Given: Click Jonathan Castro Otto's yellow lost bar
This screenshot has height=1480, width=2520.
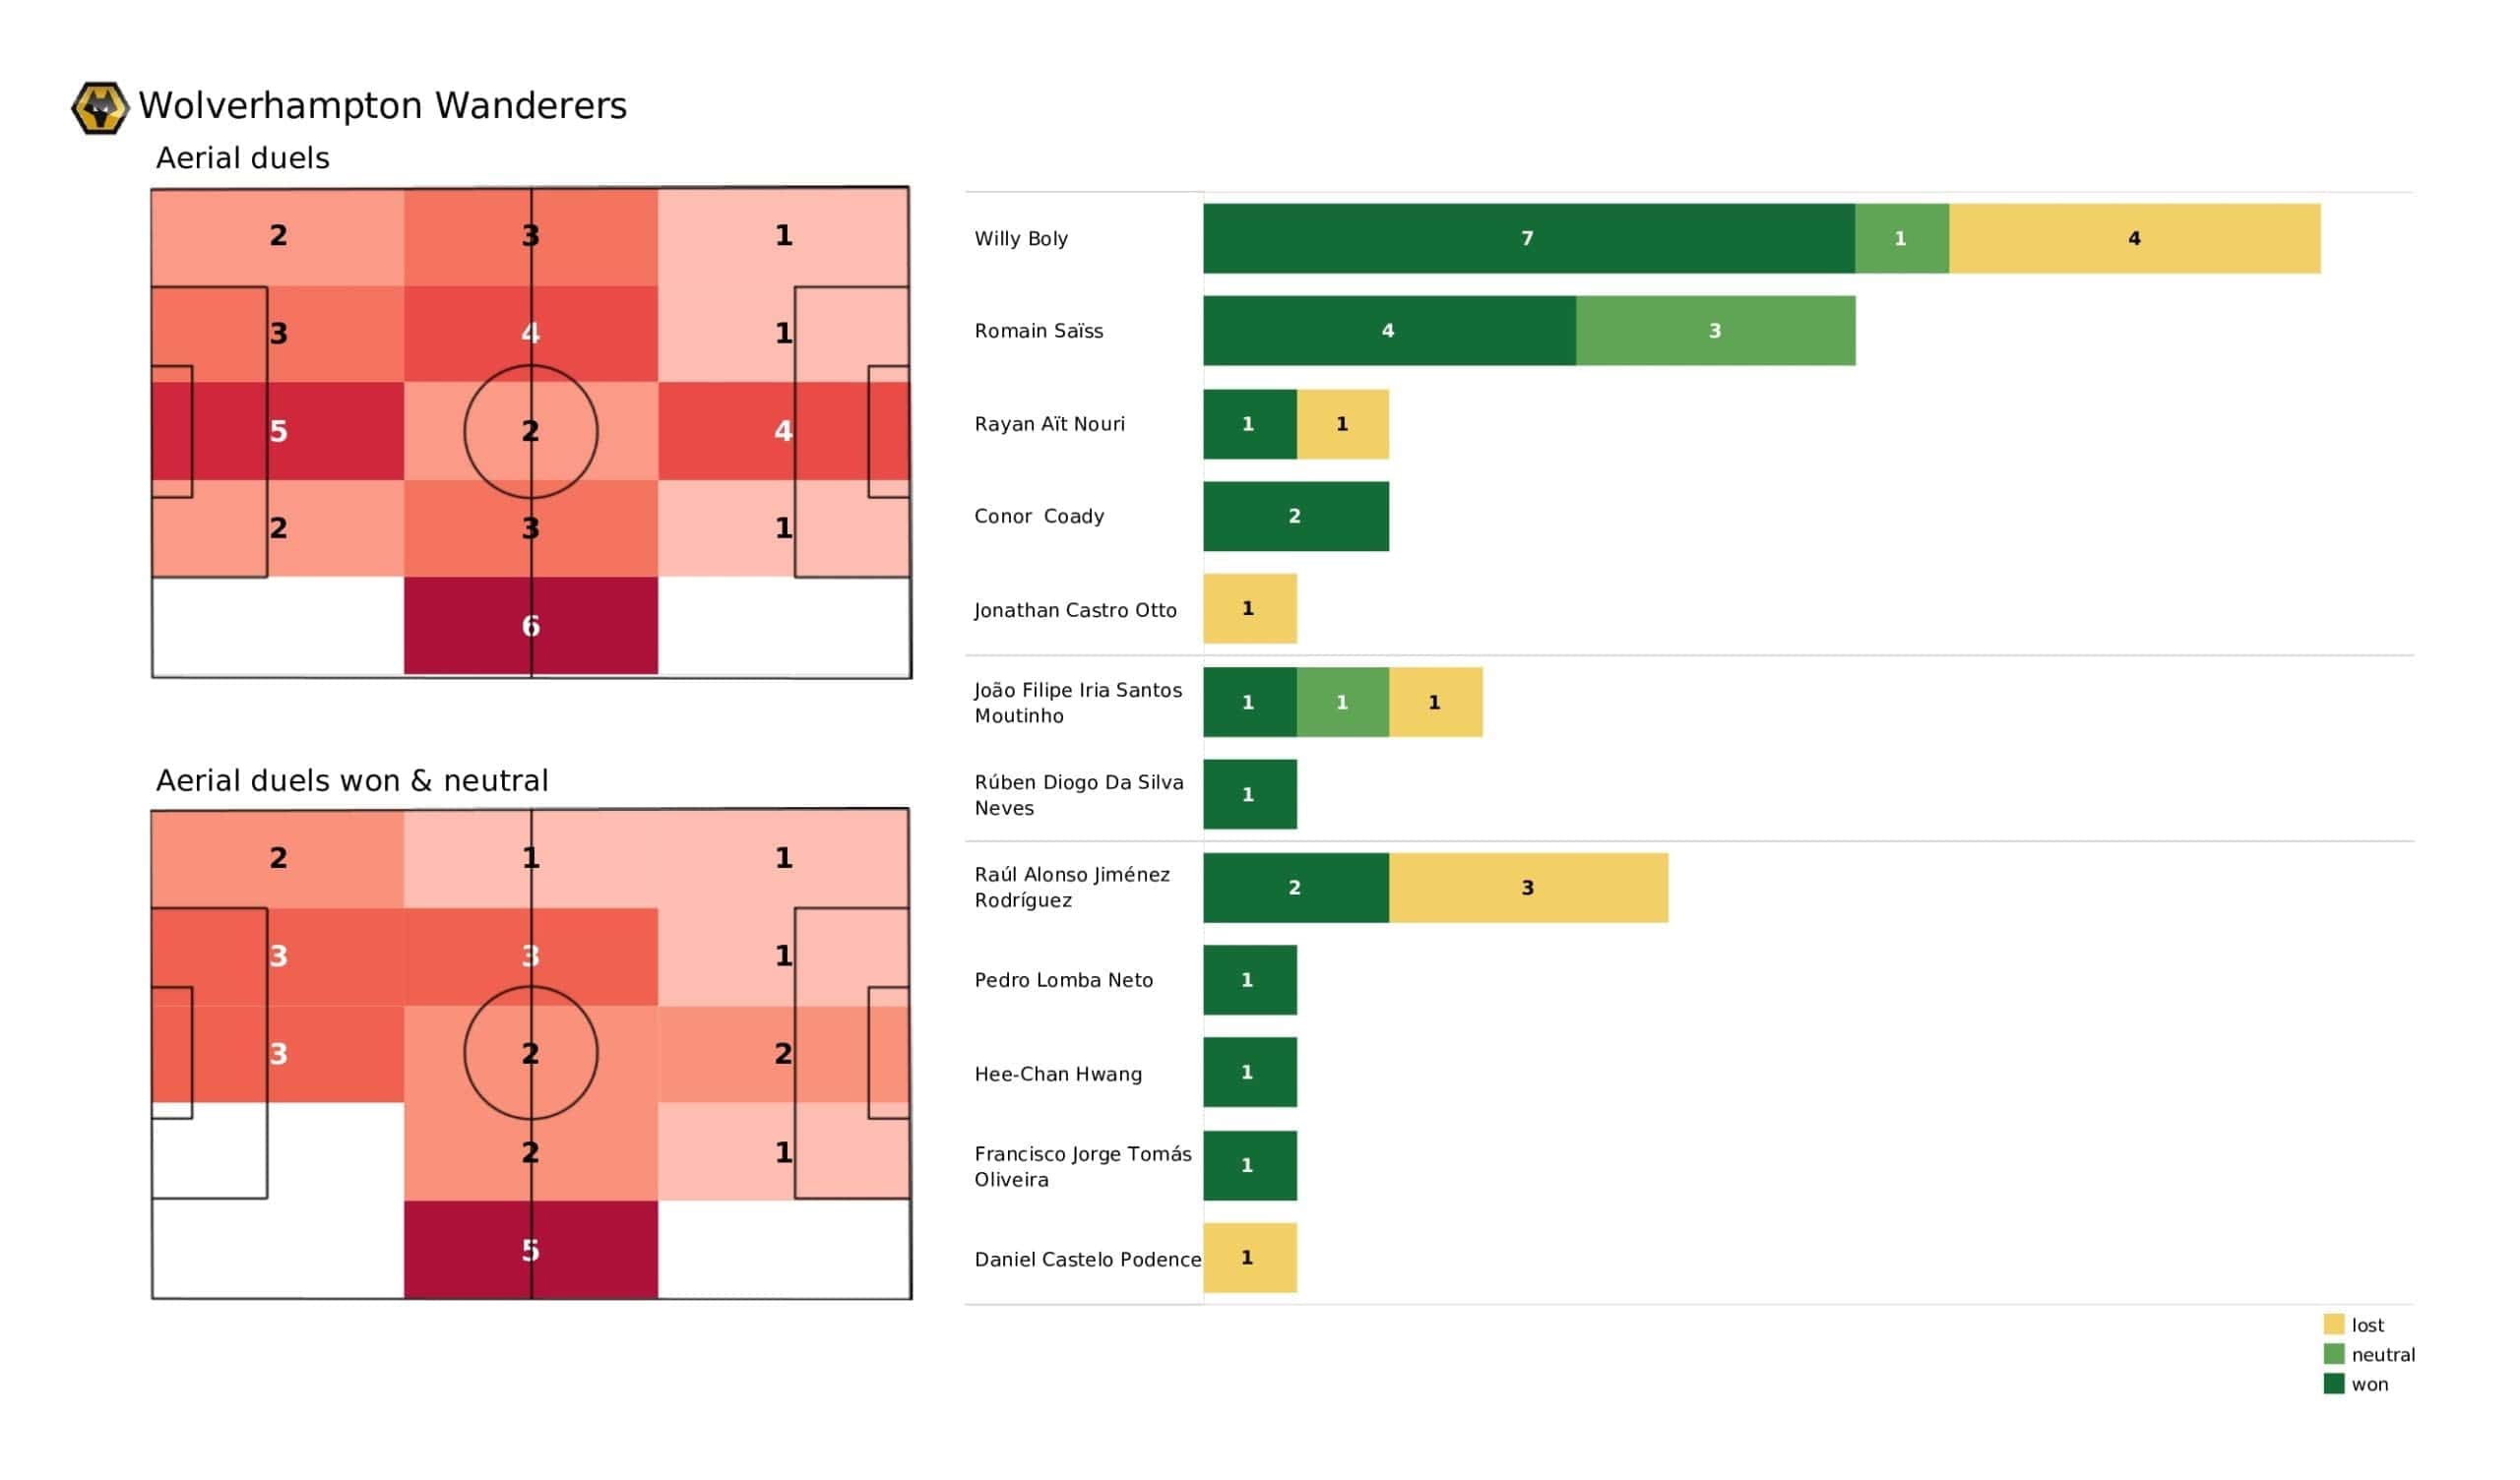Looking at the screenshot, I should point(1249,609).
